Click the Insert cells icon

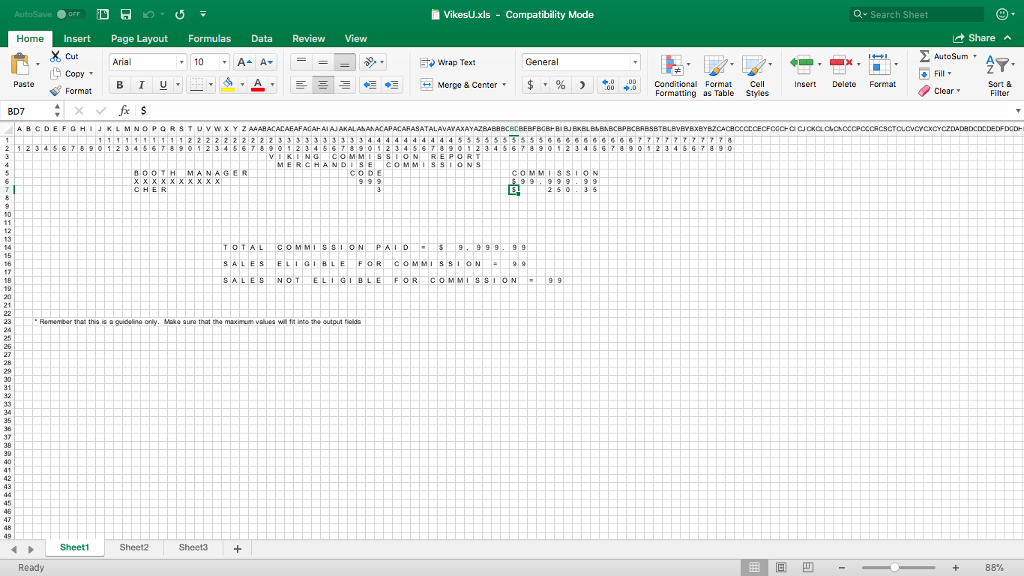(x=802, y=64)
